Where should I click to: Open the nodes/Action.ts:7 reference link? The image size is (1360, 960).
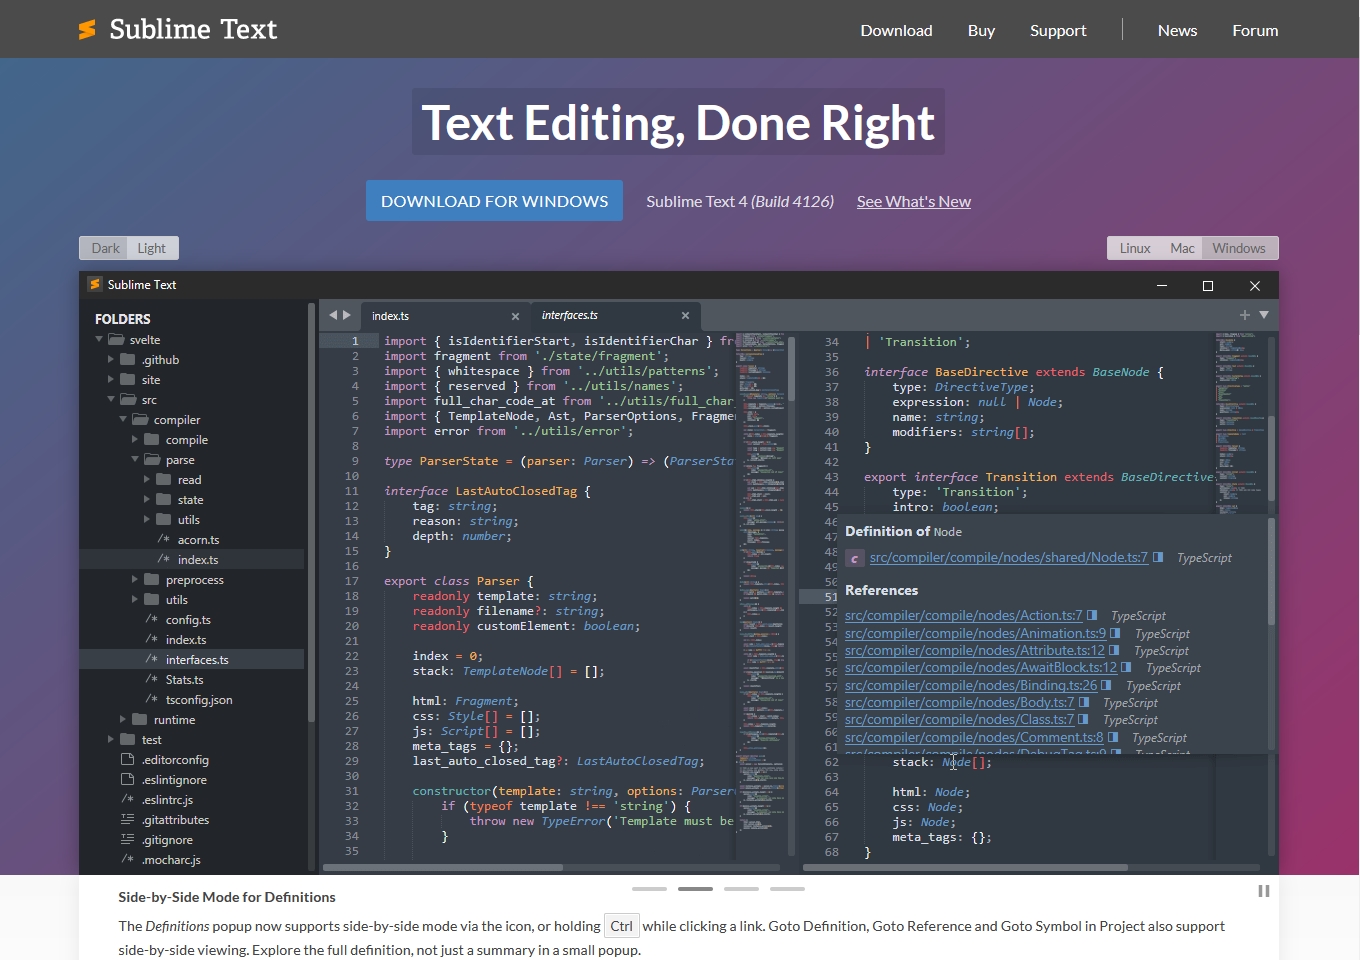pos(964,616)
